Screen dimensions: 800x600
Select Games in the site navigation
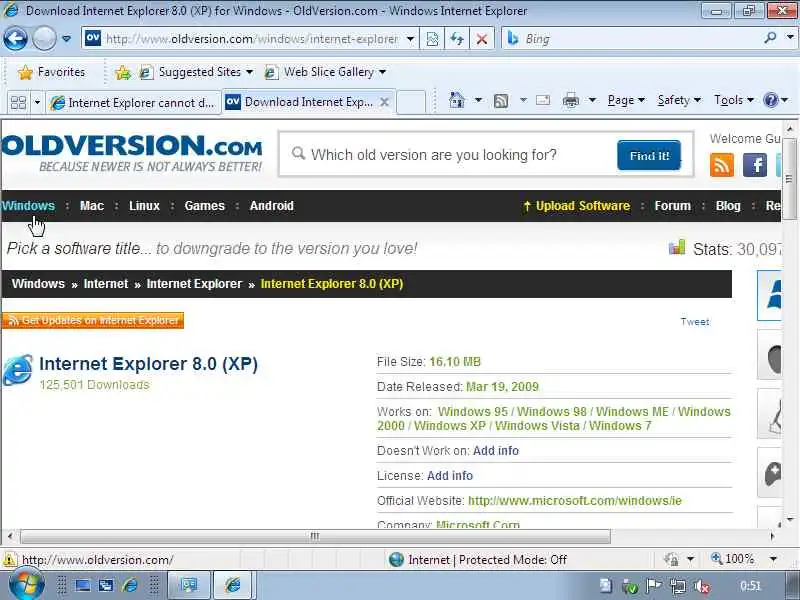(205, 206)
